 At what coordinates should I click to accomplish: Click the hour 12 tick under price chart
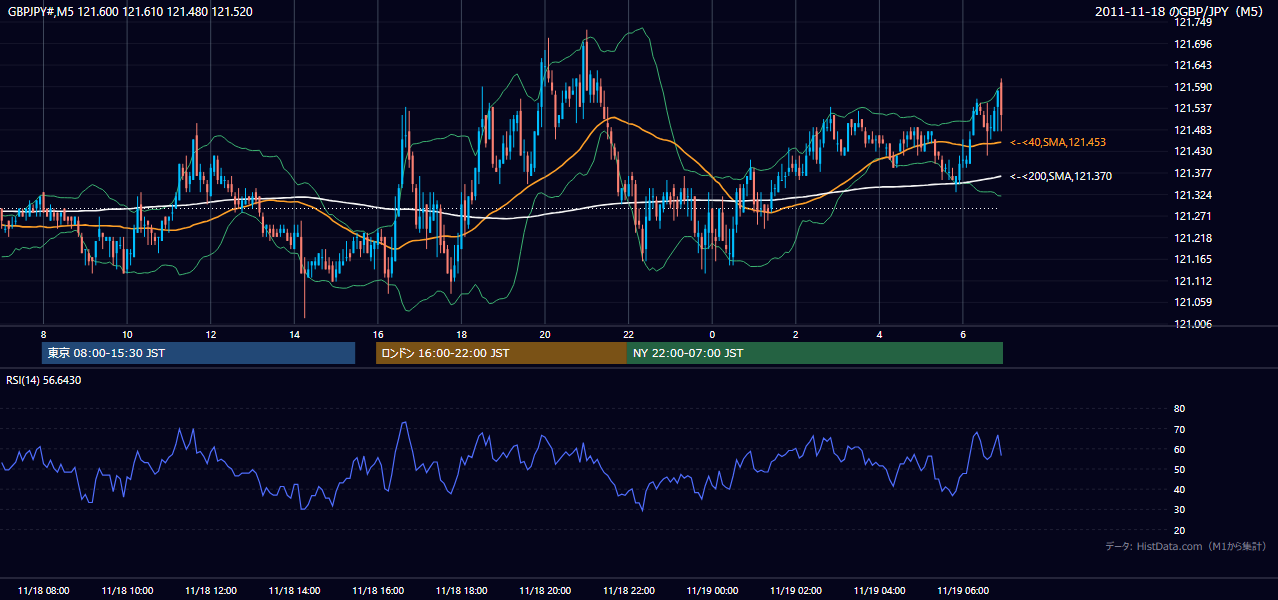click(210, 333)
